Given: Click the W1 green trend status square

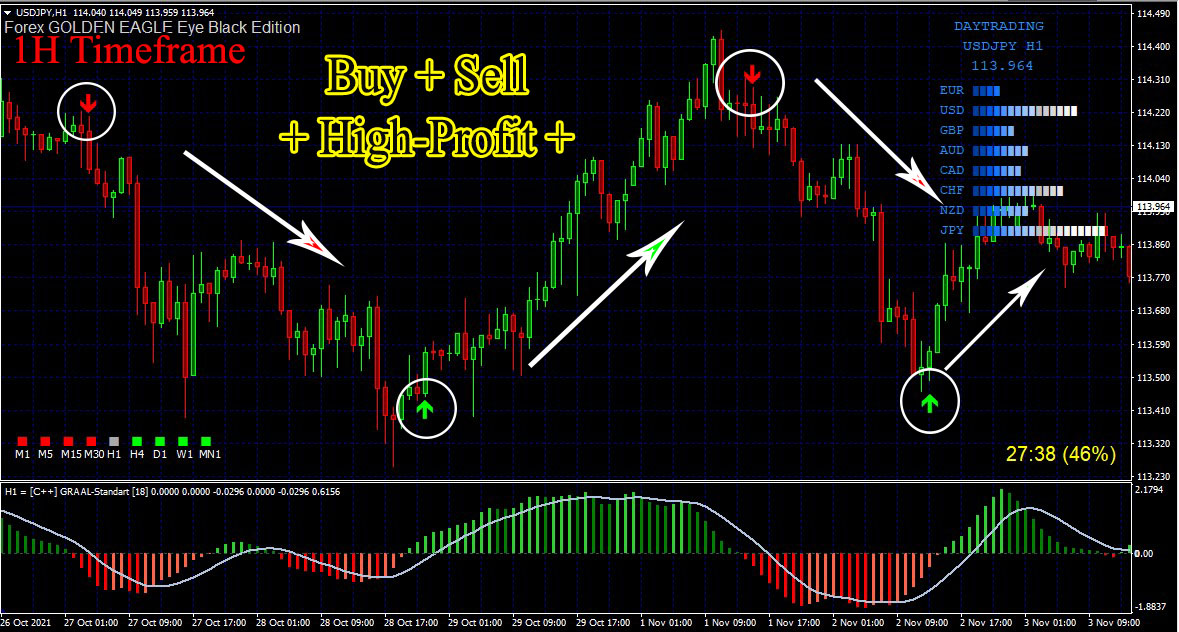Looking at the screenshot, I should (182, 440).
